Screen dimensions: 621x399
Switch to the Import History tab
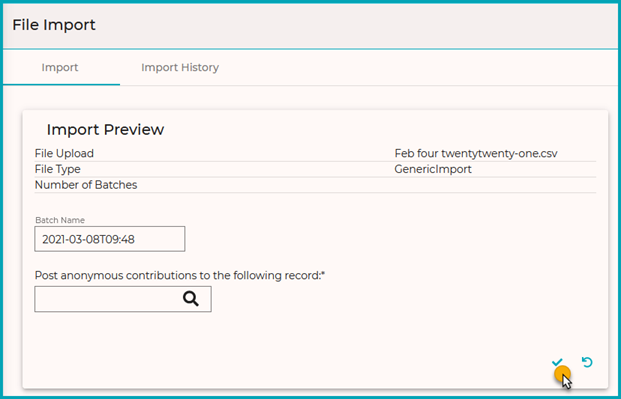pyautogui.click(x=180, y=67)
